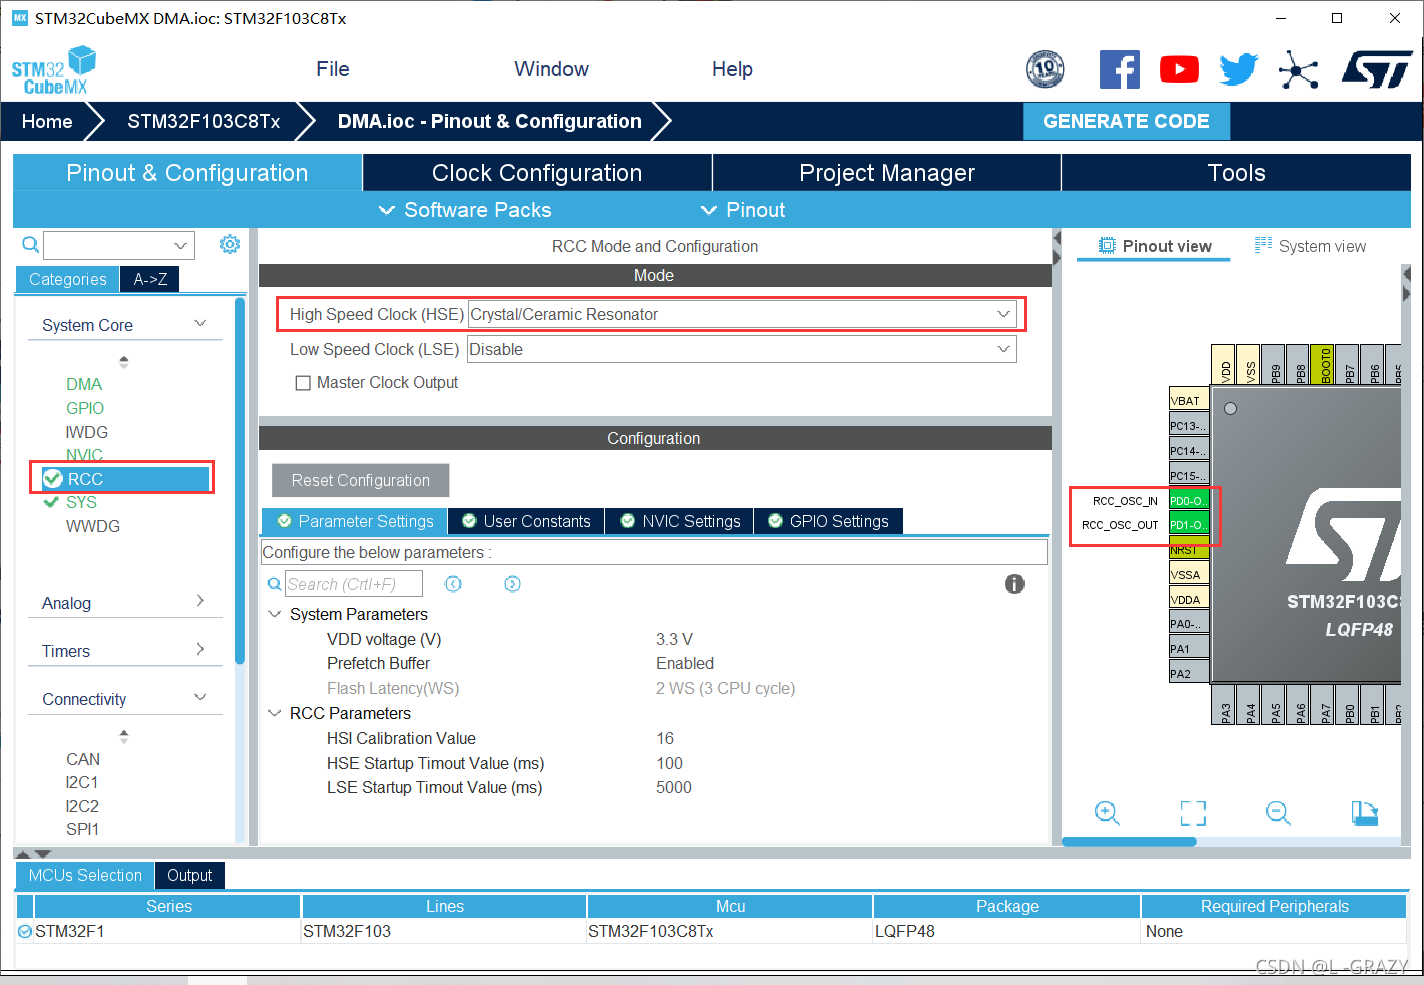Go to the Home breadcrumb
The height and width of the screenshot is (985, 1424).
coord(47,121)
